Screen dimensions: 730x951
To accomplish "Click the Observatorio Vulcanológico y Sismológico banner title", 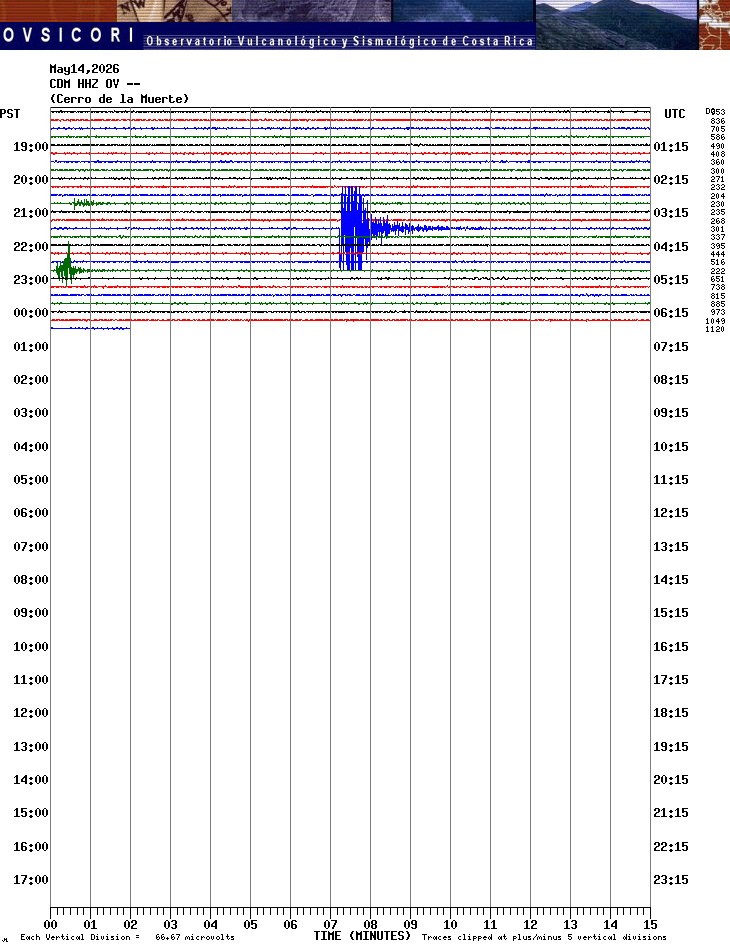I will [x=340, y=41].
